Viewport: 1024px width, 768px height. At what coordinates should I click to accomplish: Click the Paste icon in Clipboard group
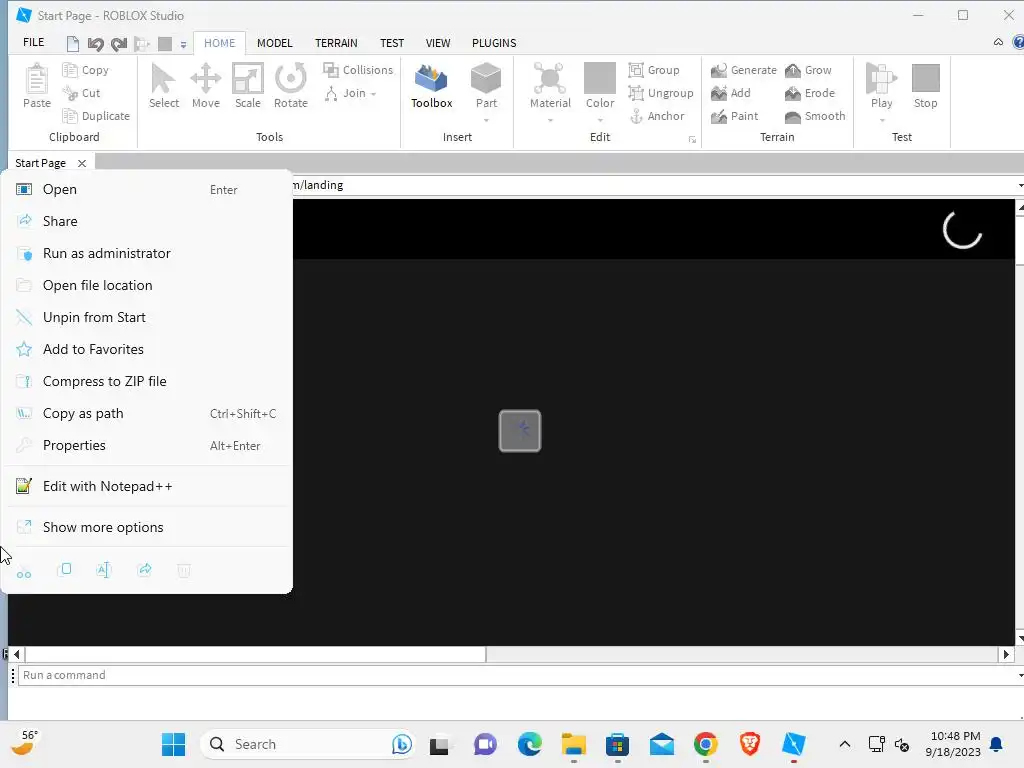click(37, 79)
